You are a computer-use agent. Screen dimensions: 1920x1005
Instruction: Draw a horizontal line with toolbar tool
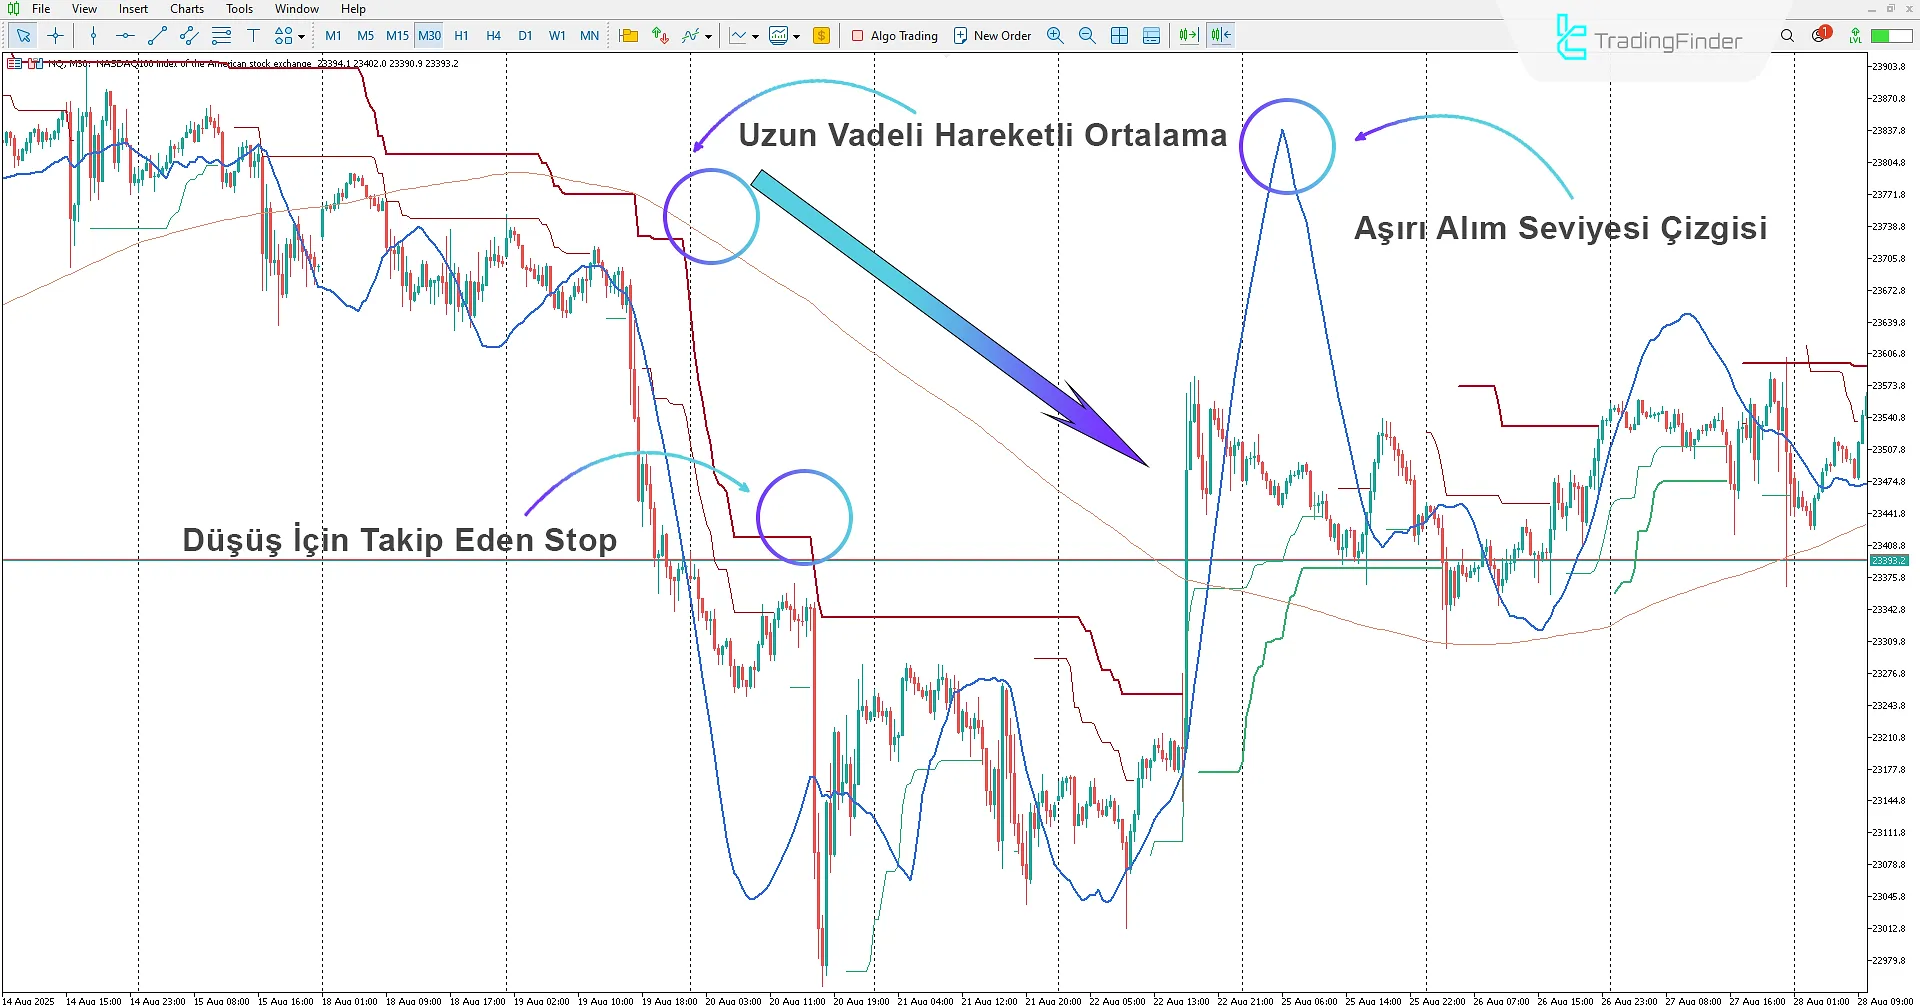tap(125, 36)
